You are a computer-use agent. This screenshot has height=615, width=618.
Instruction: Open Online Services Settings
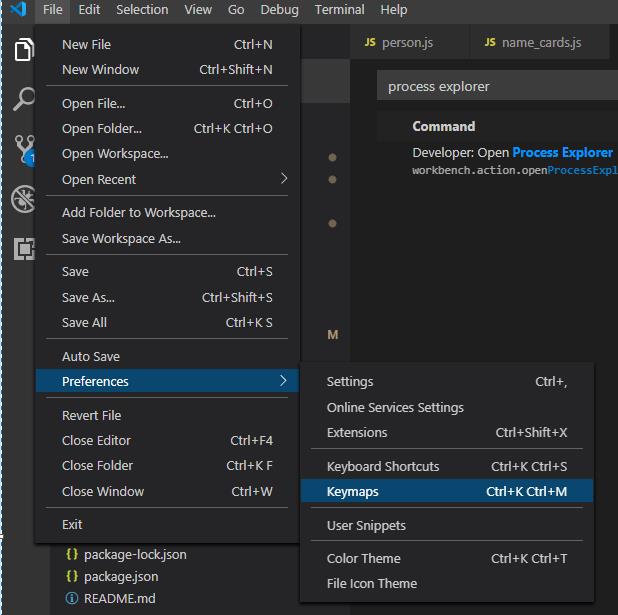447,407
